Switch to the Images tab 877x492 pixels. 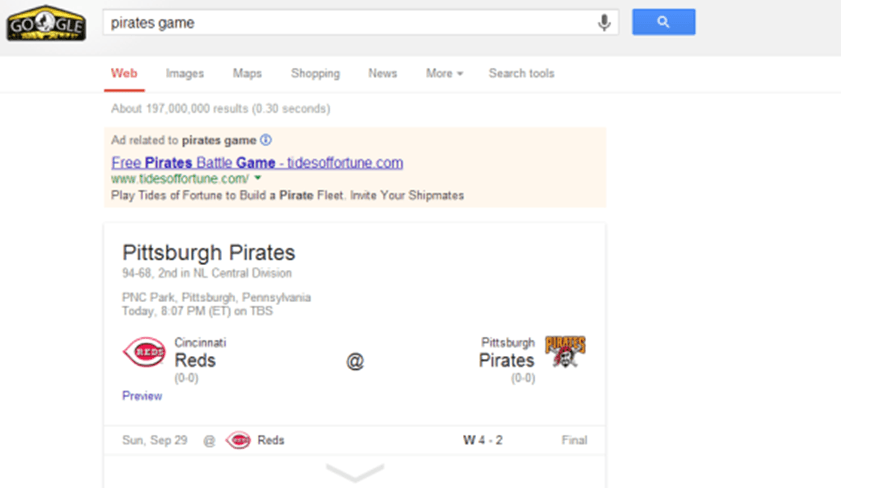(185, 73)
